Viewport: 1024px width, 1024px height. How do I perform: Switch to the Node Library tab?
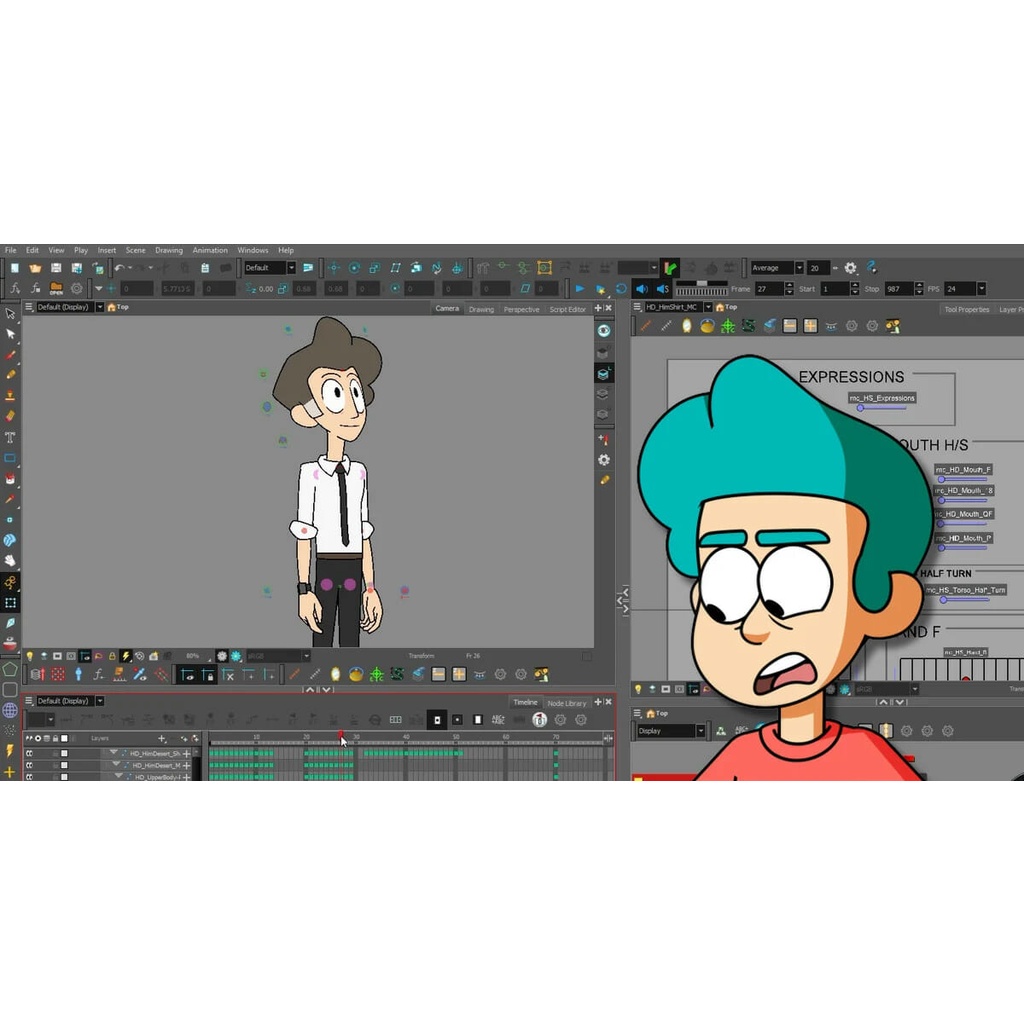(x=566, y=703)
